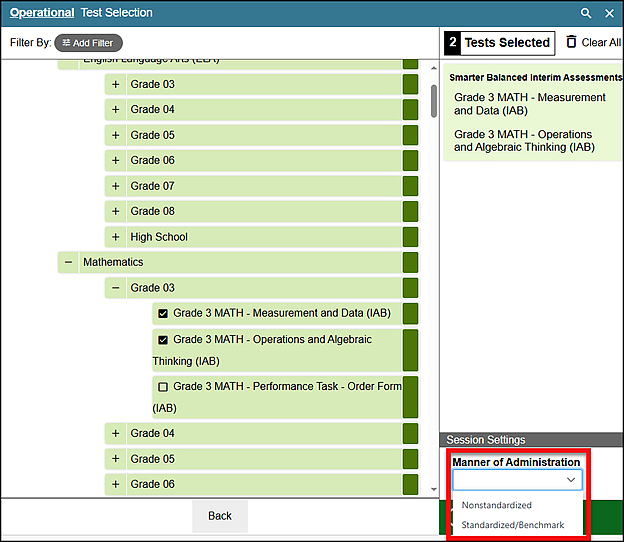Viewport: 624px width, 542px height.
Task: Expand Grade 05 in the ELA section
Action: (115, 135)
